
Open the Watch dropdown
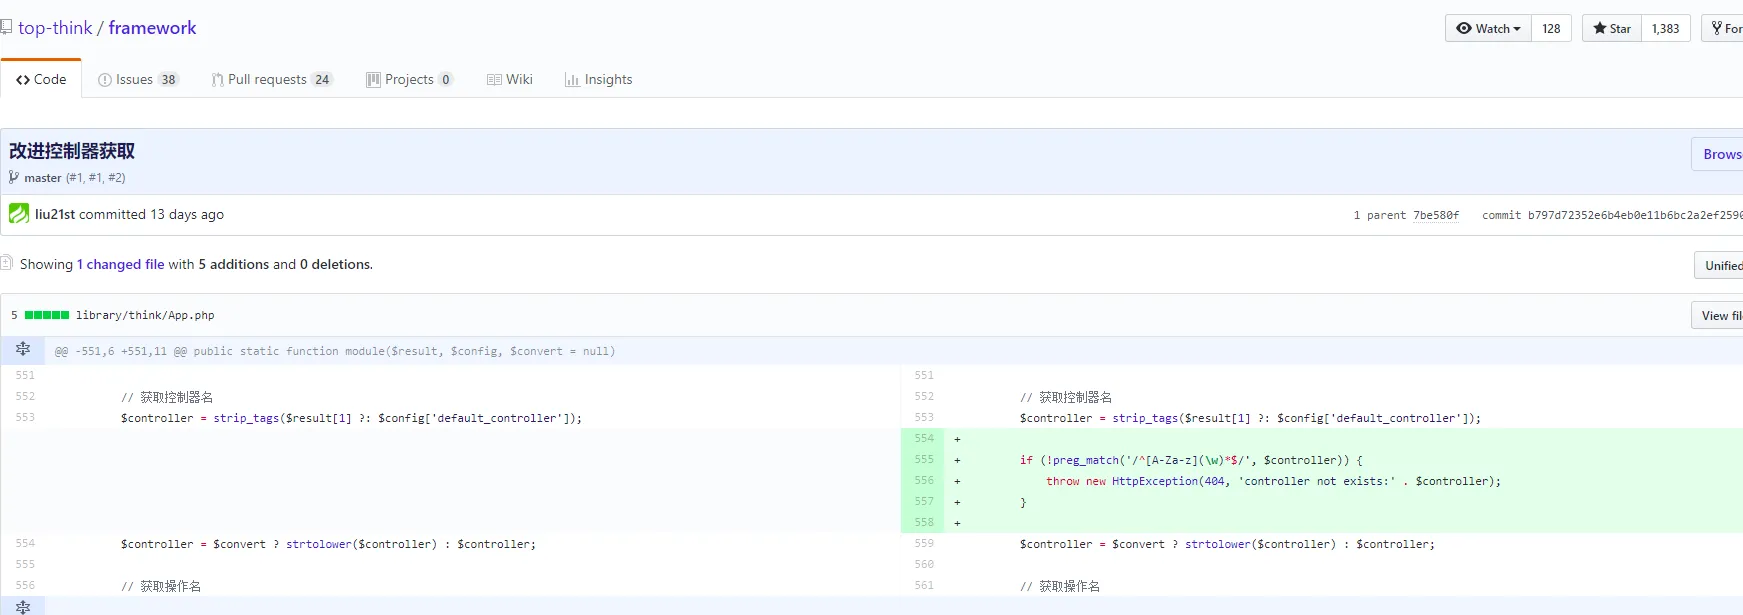[x=1488, y=28]
